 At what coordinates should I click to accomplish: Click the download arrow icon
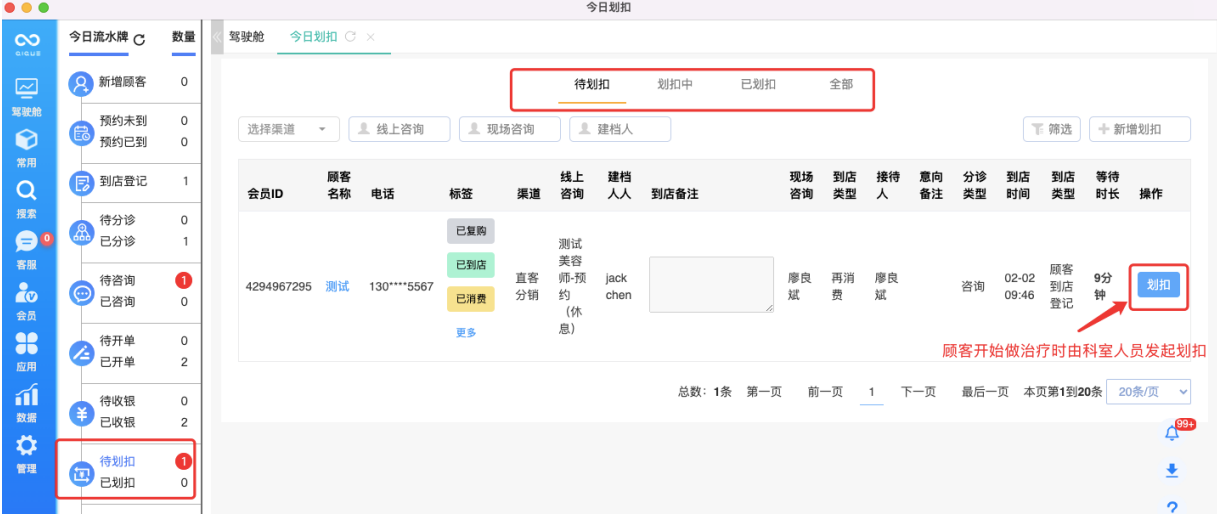1172,471
